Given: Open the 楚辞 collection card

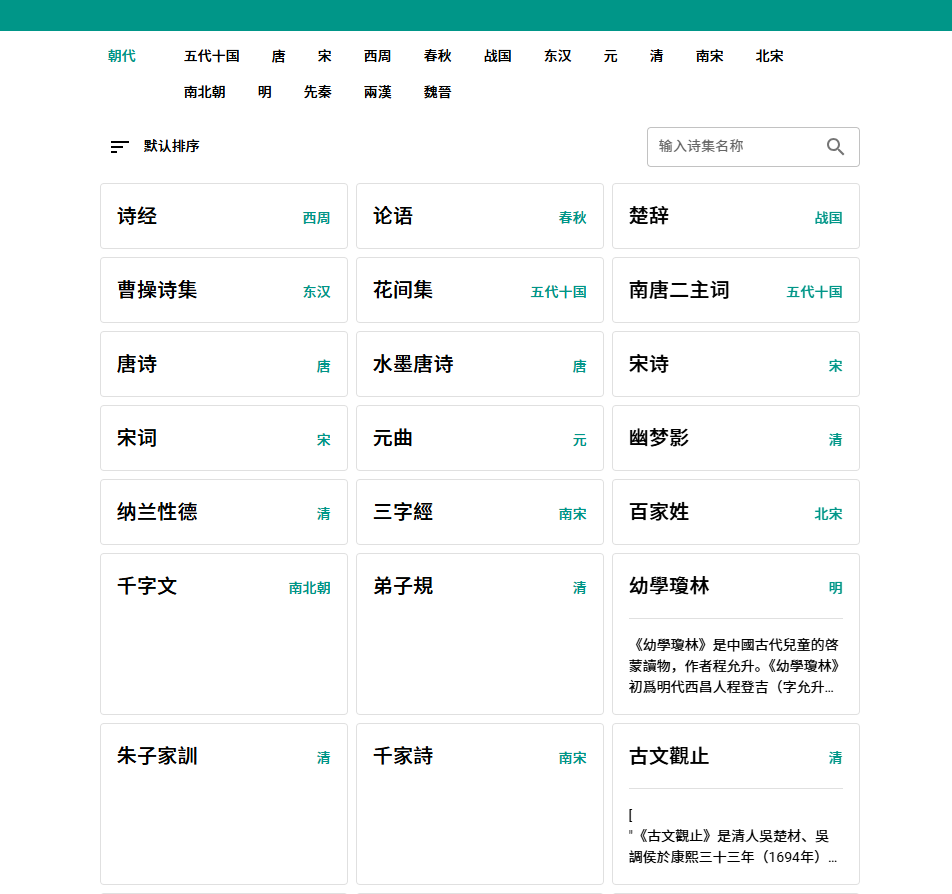Looking at the screenshot, I should 736,216.
